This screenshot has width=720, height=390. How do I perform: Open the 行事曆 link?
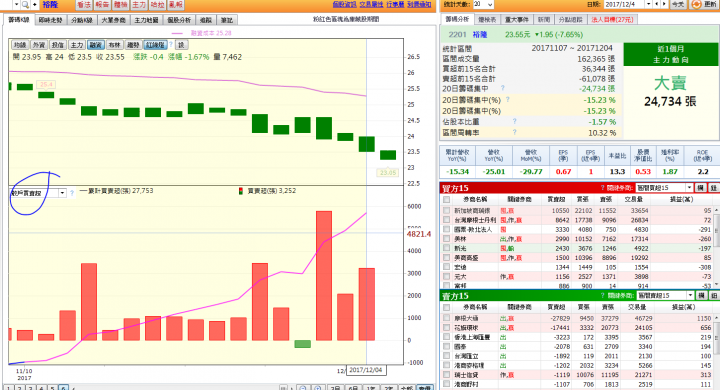click(395, 4)
